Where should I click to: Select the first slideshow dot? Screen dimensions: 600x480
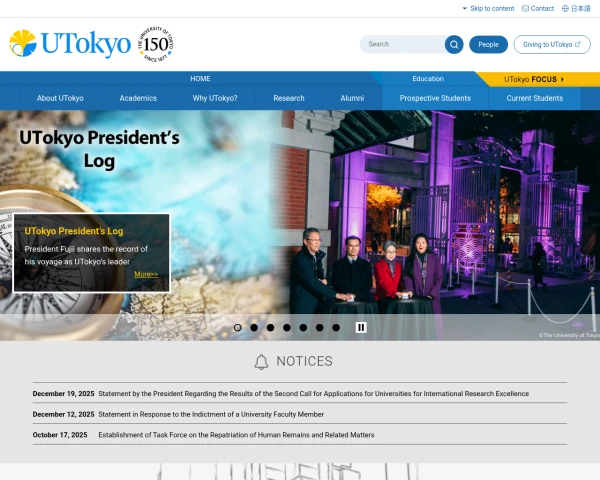point(238,328)
